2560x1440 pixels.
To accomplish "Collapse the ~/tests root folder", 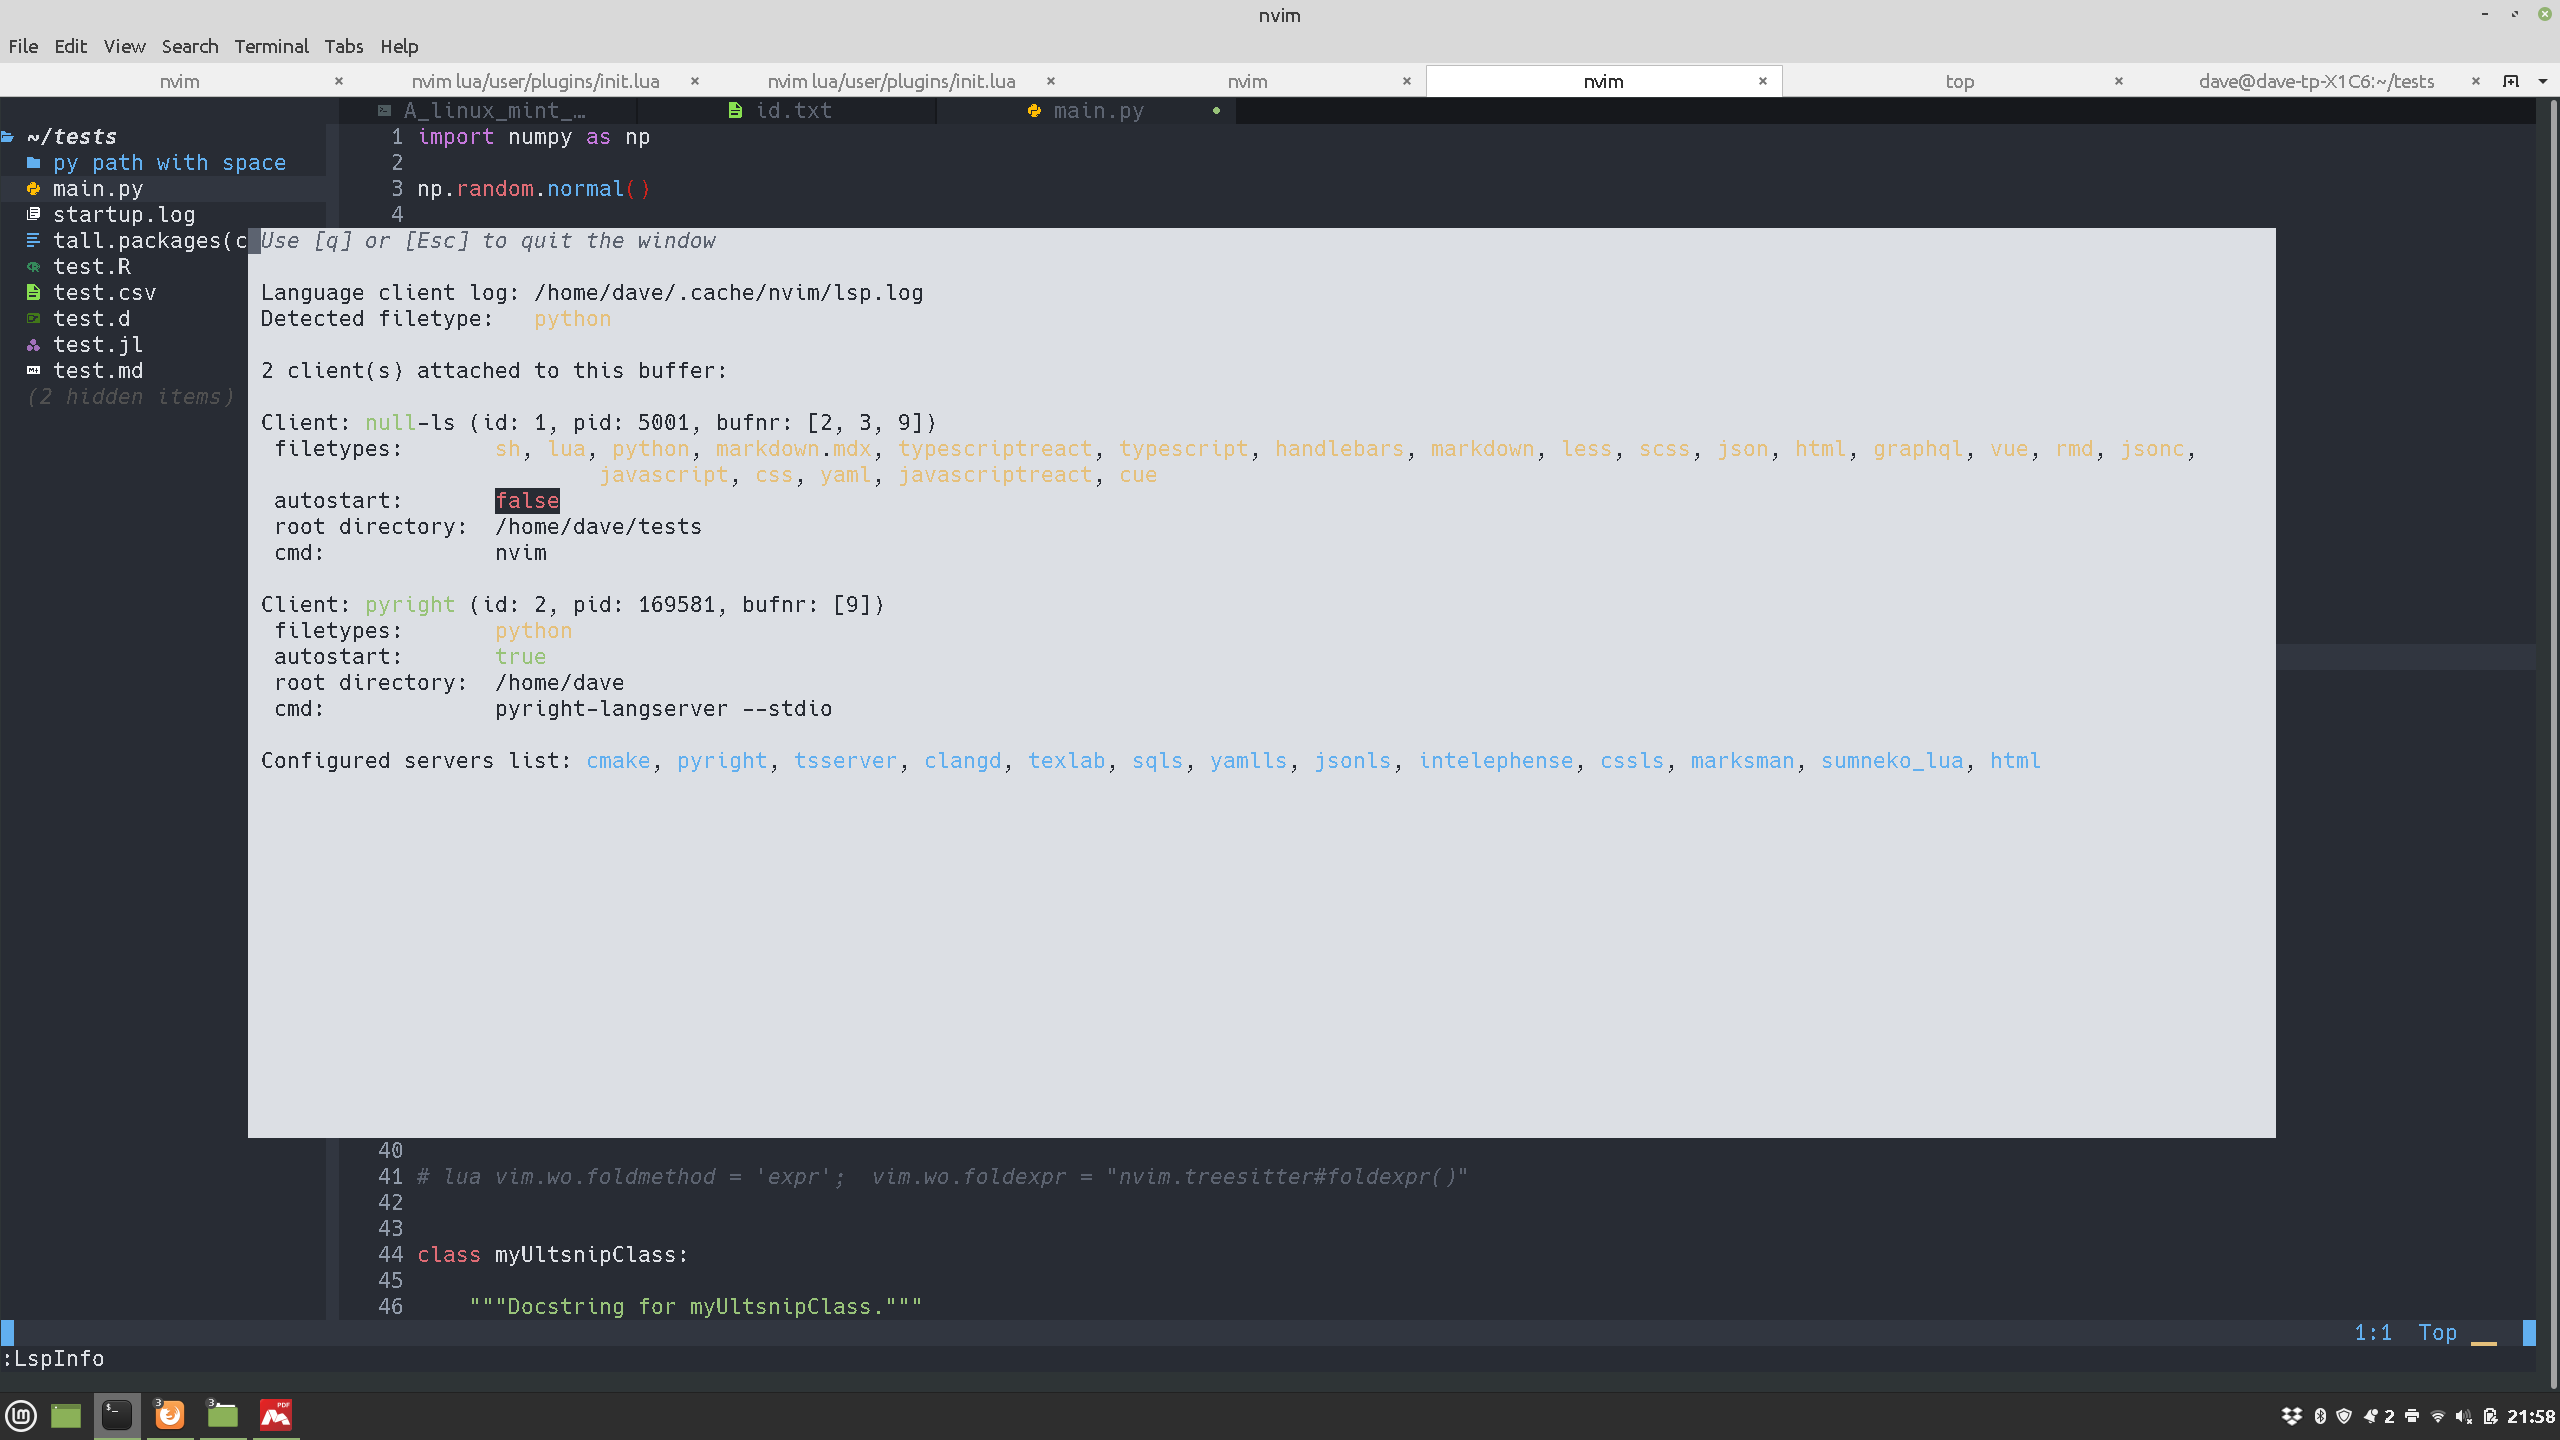I will click(60, 137).
